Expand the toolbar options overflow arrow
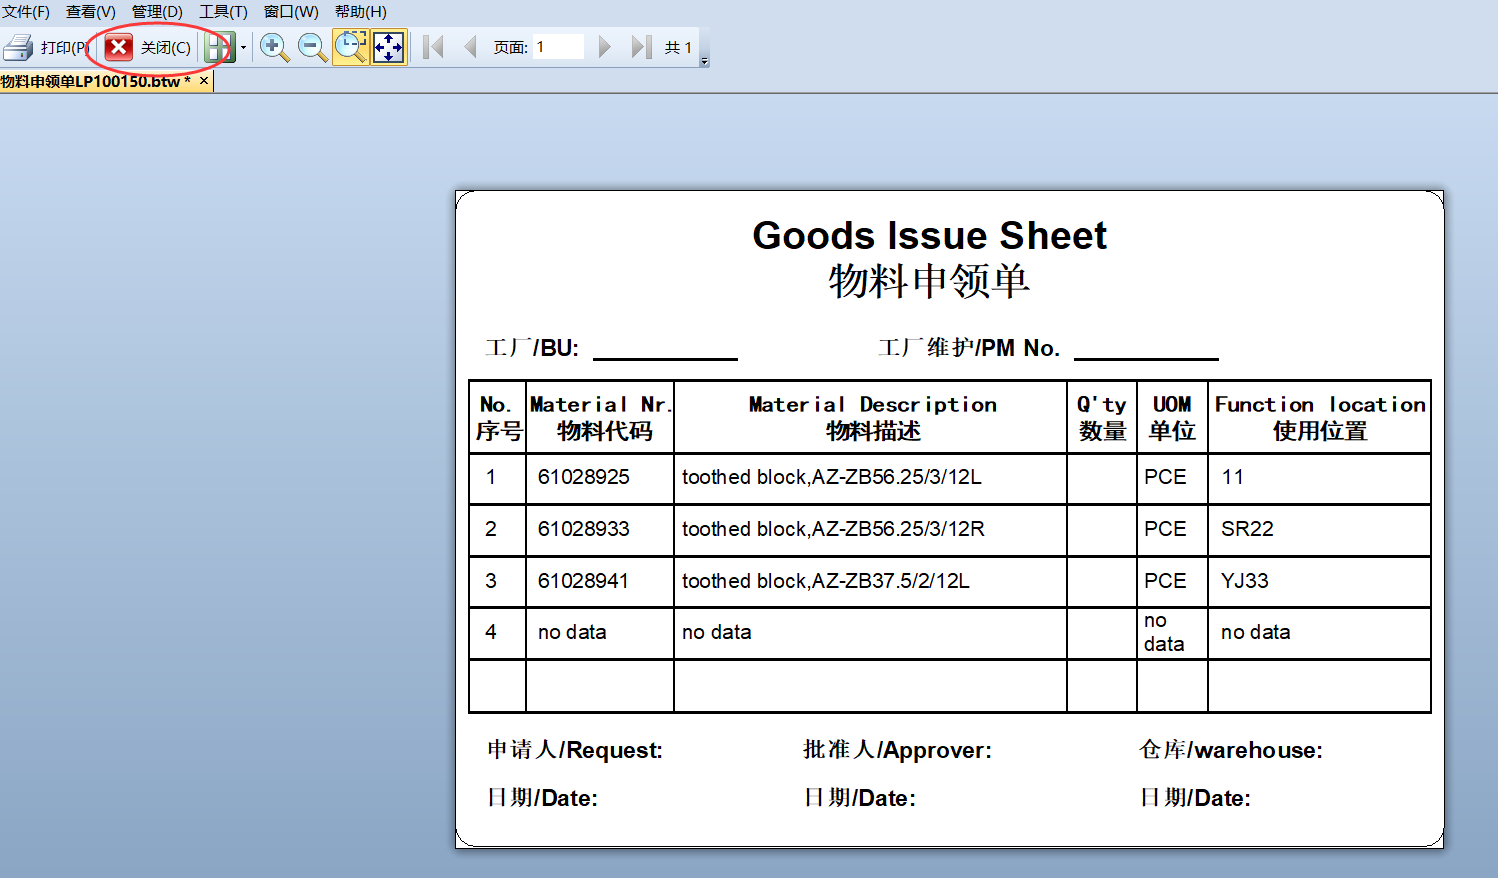 [x=704, y=61]
